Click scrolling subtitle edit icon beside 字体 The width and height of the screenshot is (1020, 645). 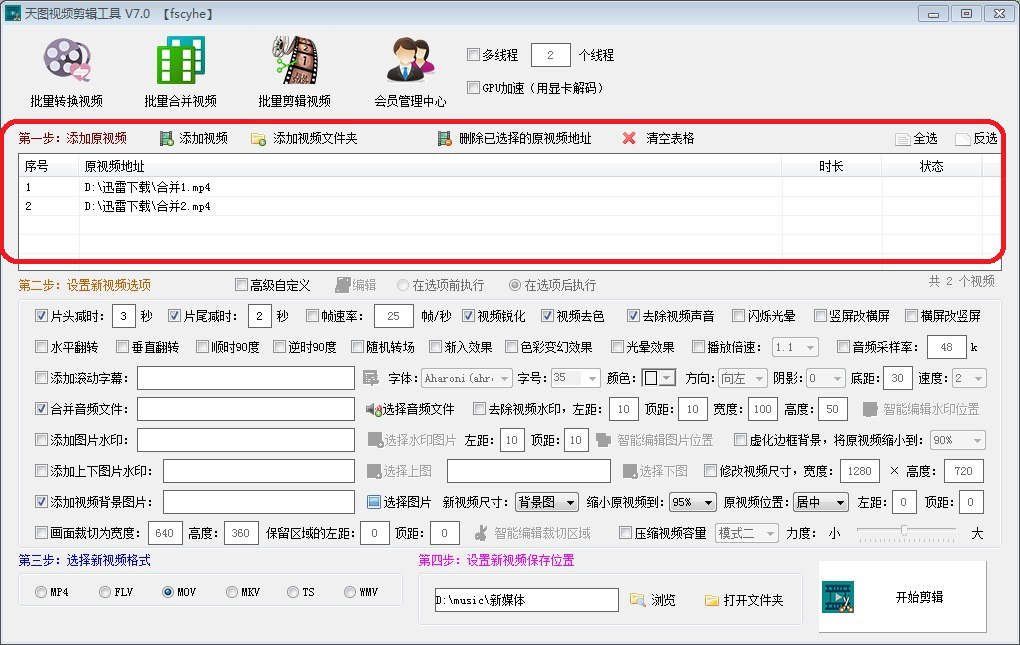(x=371, y=378)
